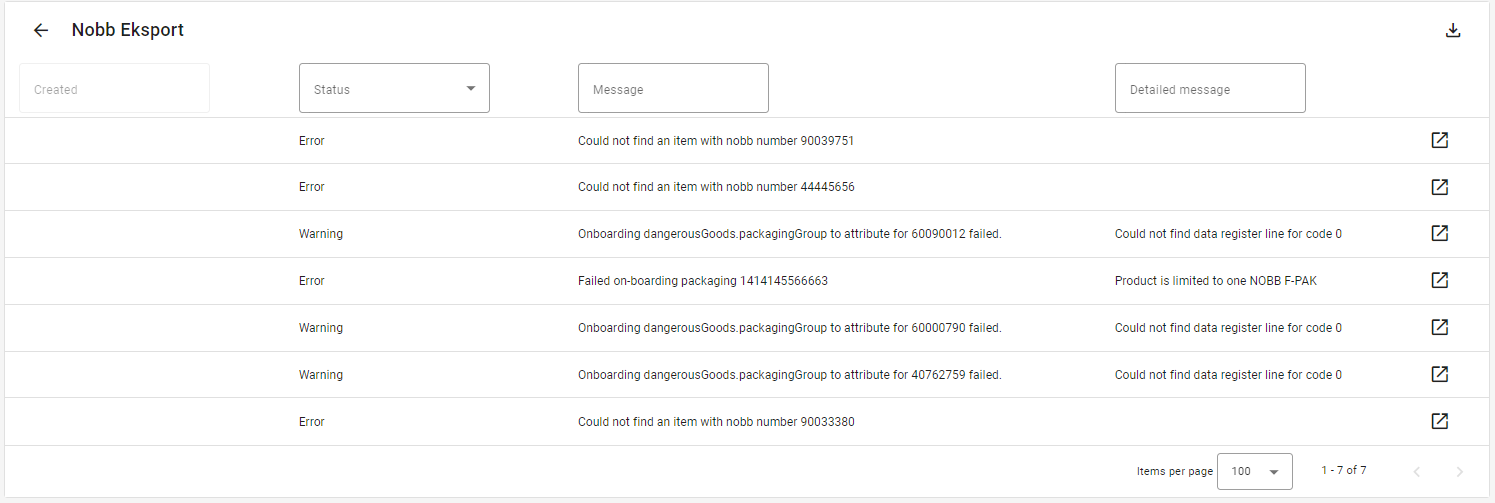The width and height of the screenshot is (1495, 503).
Task: Expand the Status filter dropdown
Action: click(394, 88)
